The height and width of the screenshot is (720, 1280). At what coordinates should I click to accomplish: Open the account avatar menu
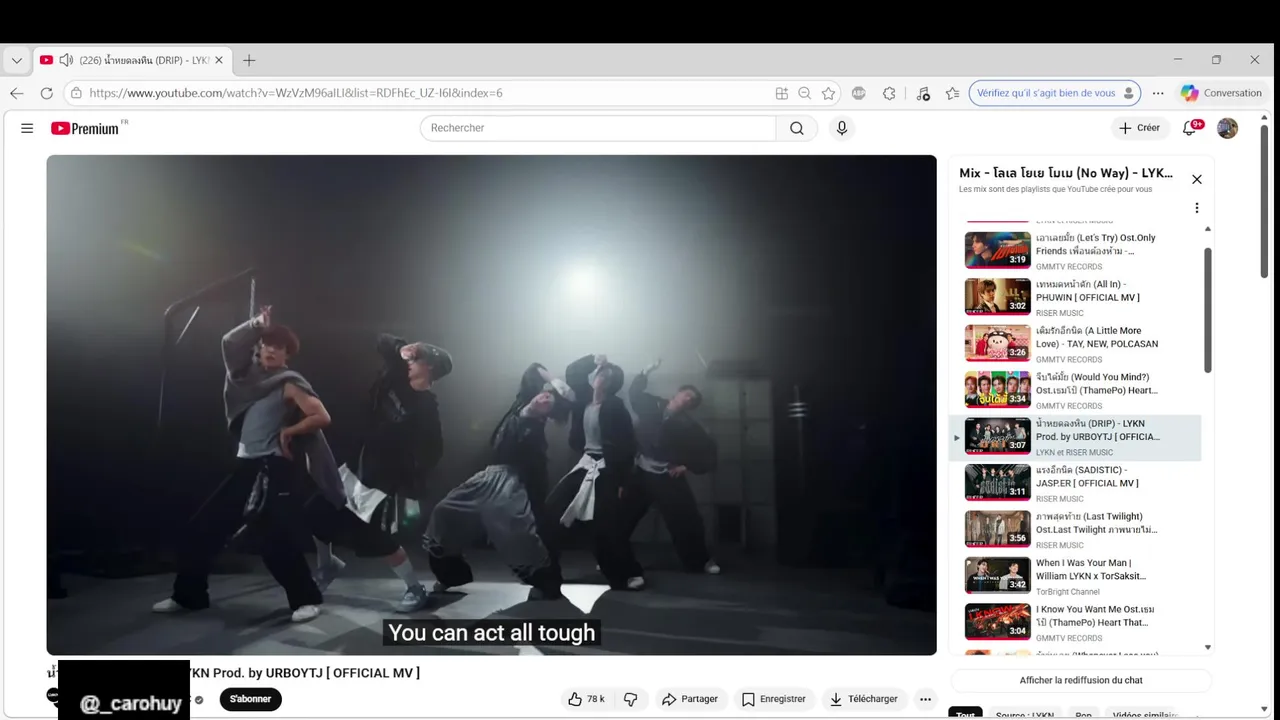1228,128
